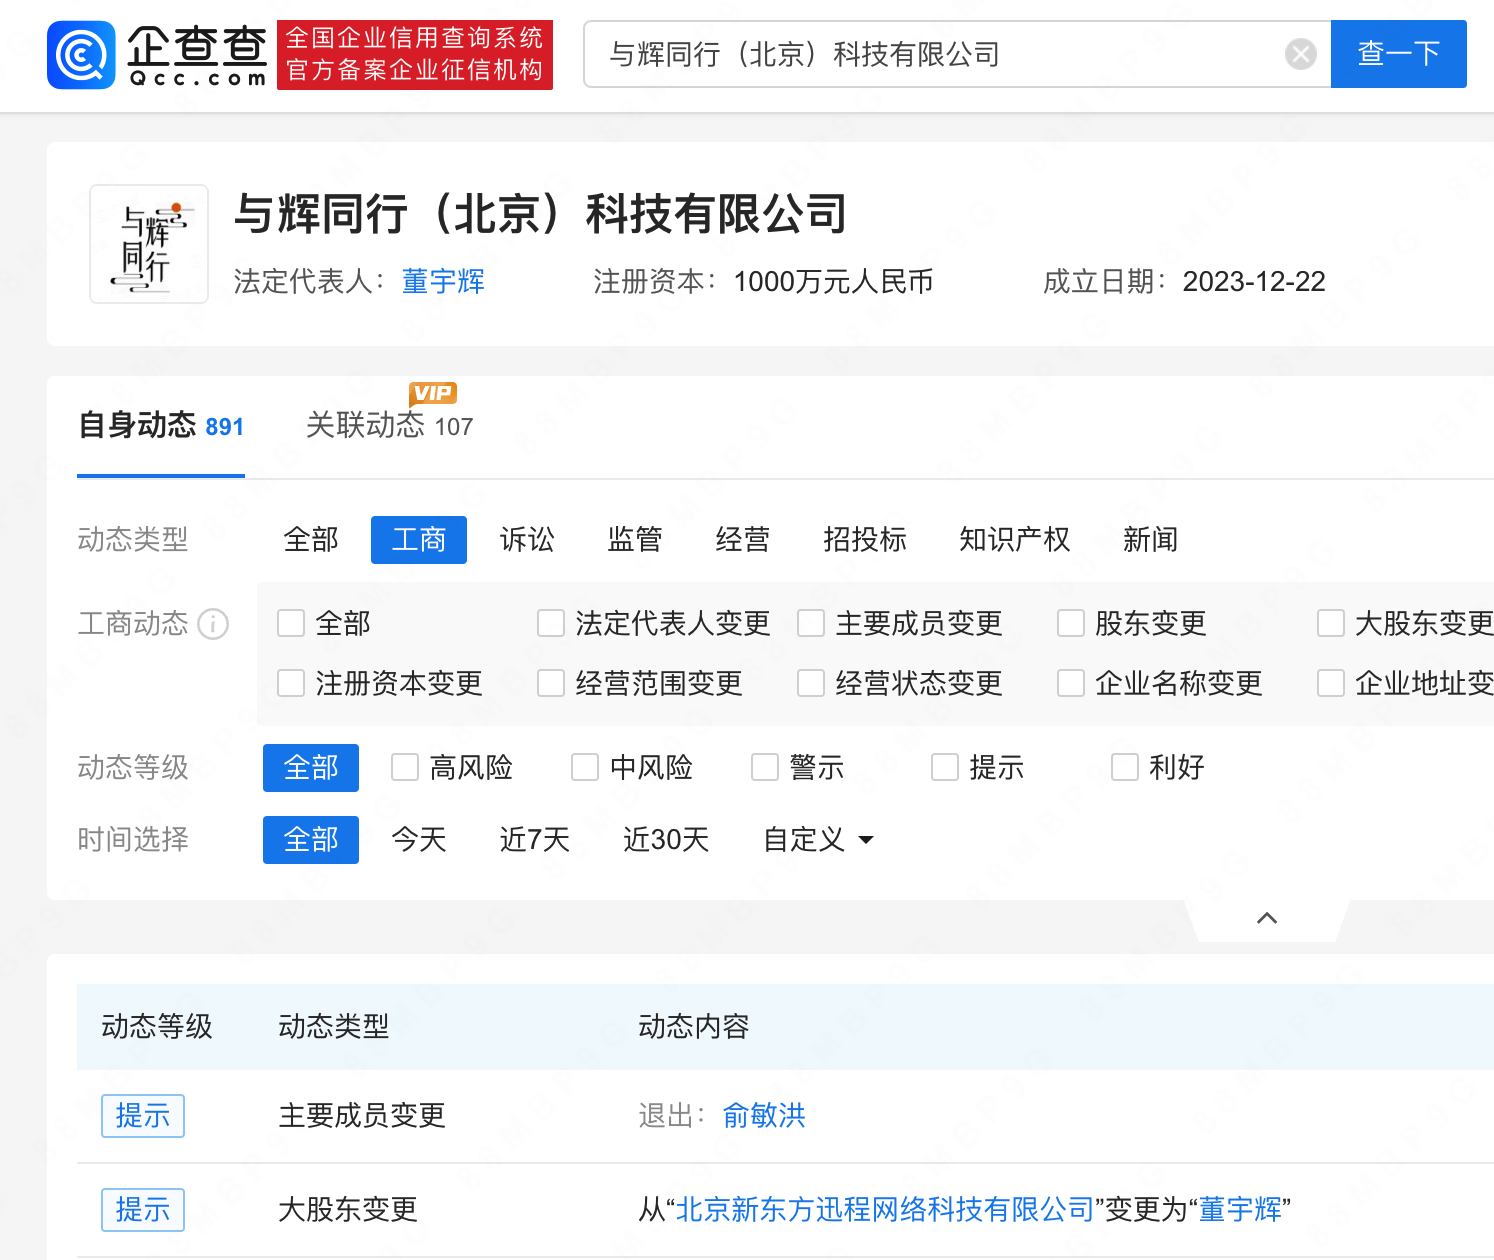Click the 提示 tag in 大股东变更 row
Screen dimensions: 1494x1260
coord(143,1210)
